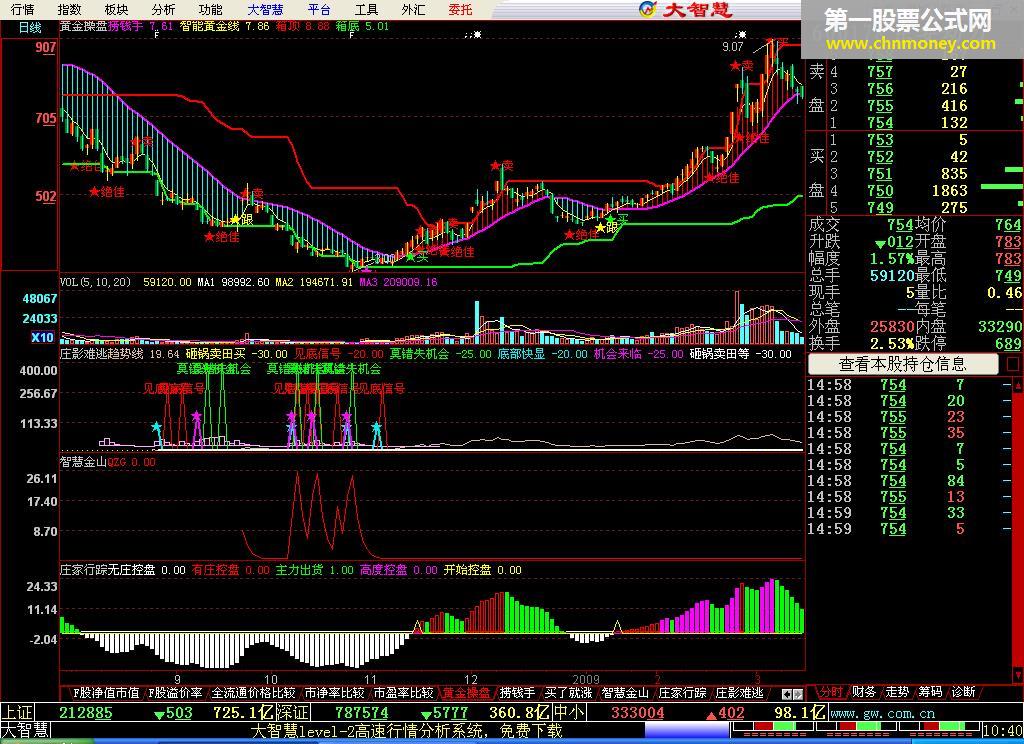The height and width of the screenshot is (744, 1024).
Task: Click the 907 price axis label
Action: pos(46,47)
